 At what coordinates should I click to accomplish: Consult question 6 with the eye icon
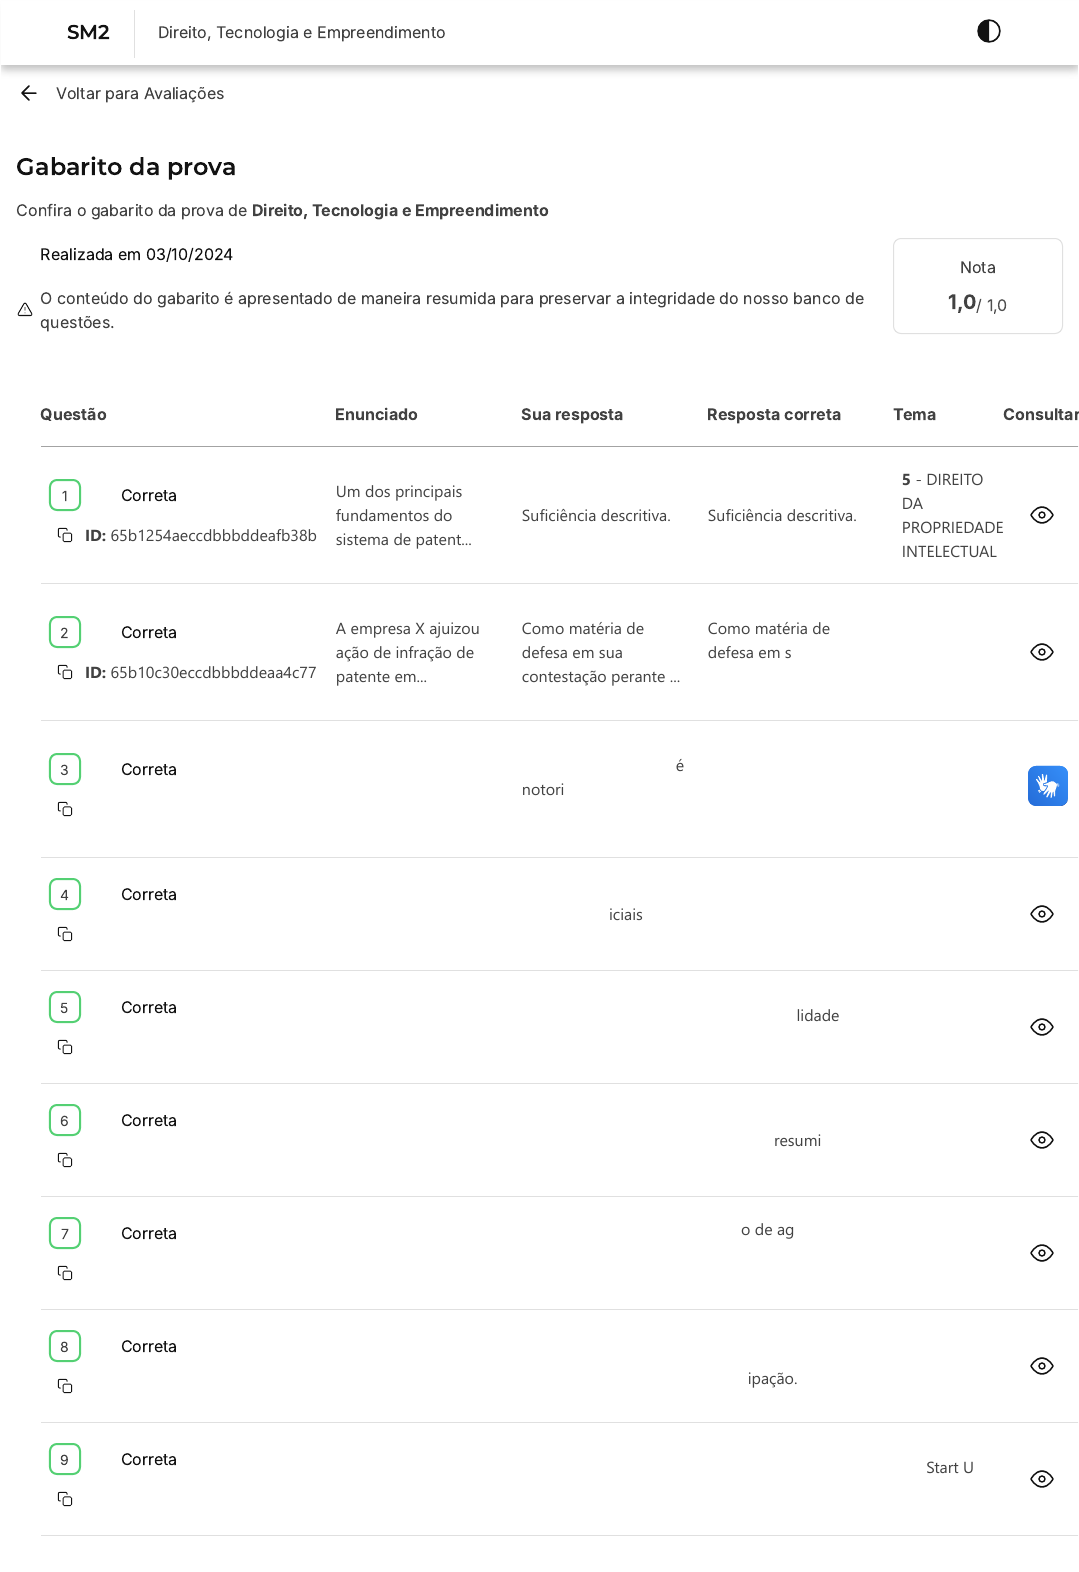(1041, 1140)
